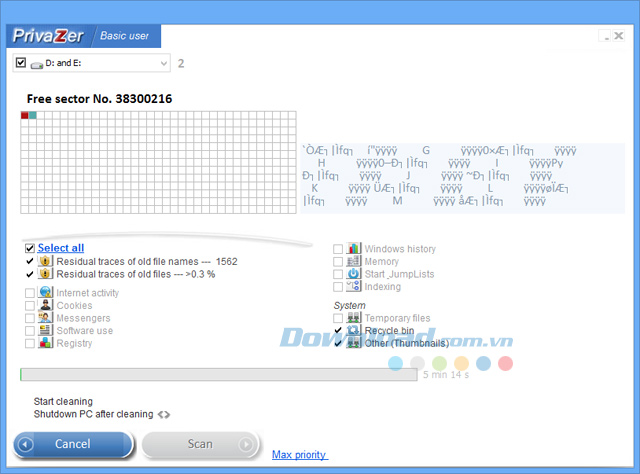Click the Select all link

click(61, 248)
